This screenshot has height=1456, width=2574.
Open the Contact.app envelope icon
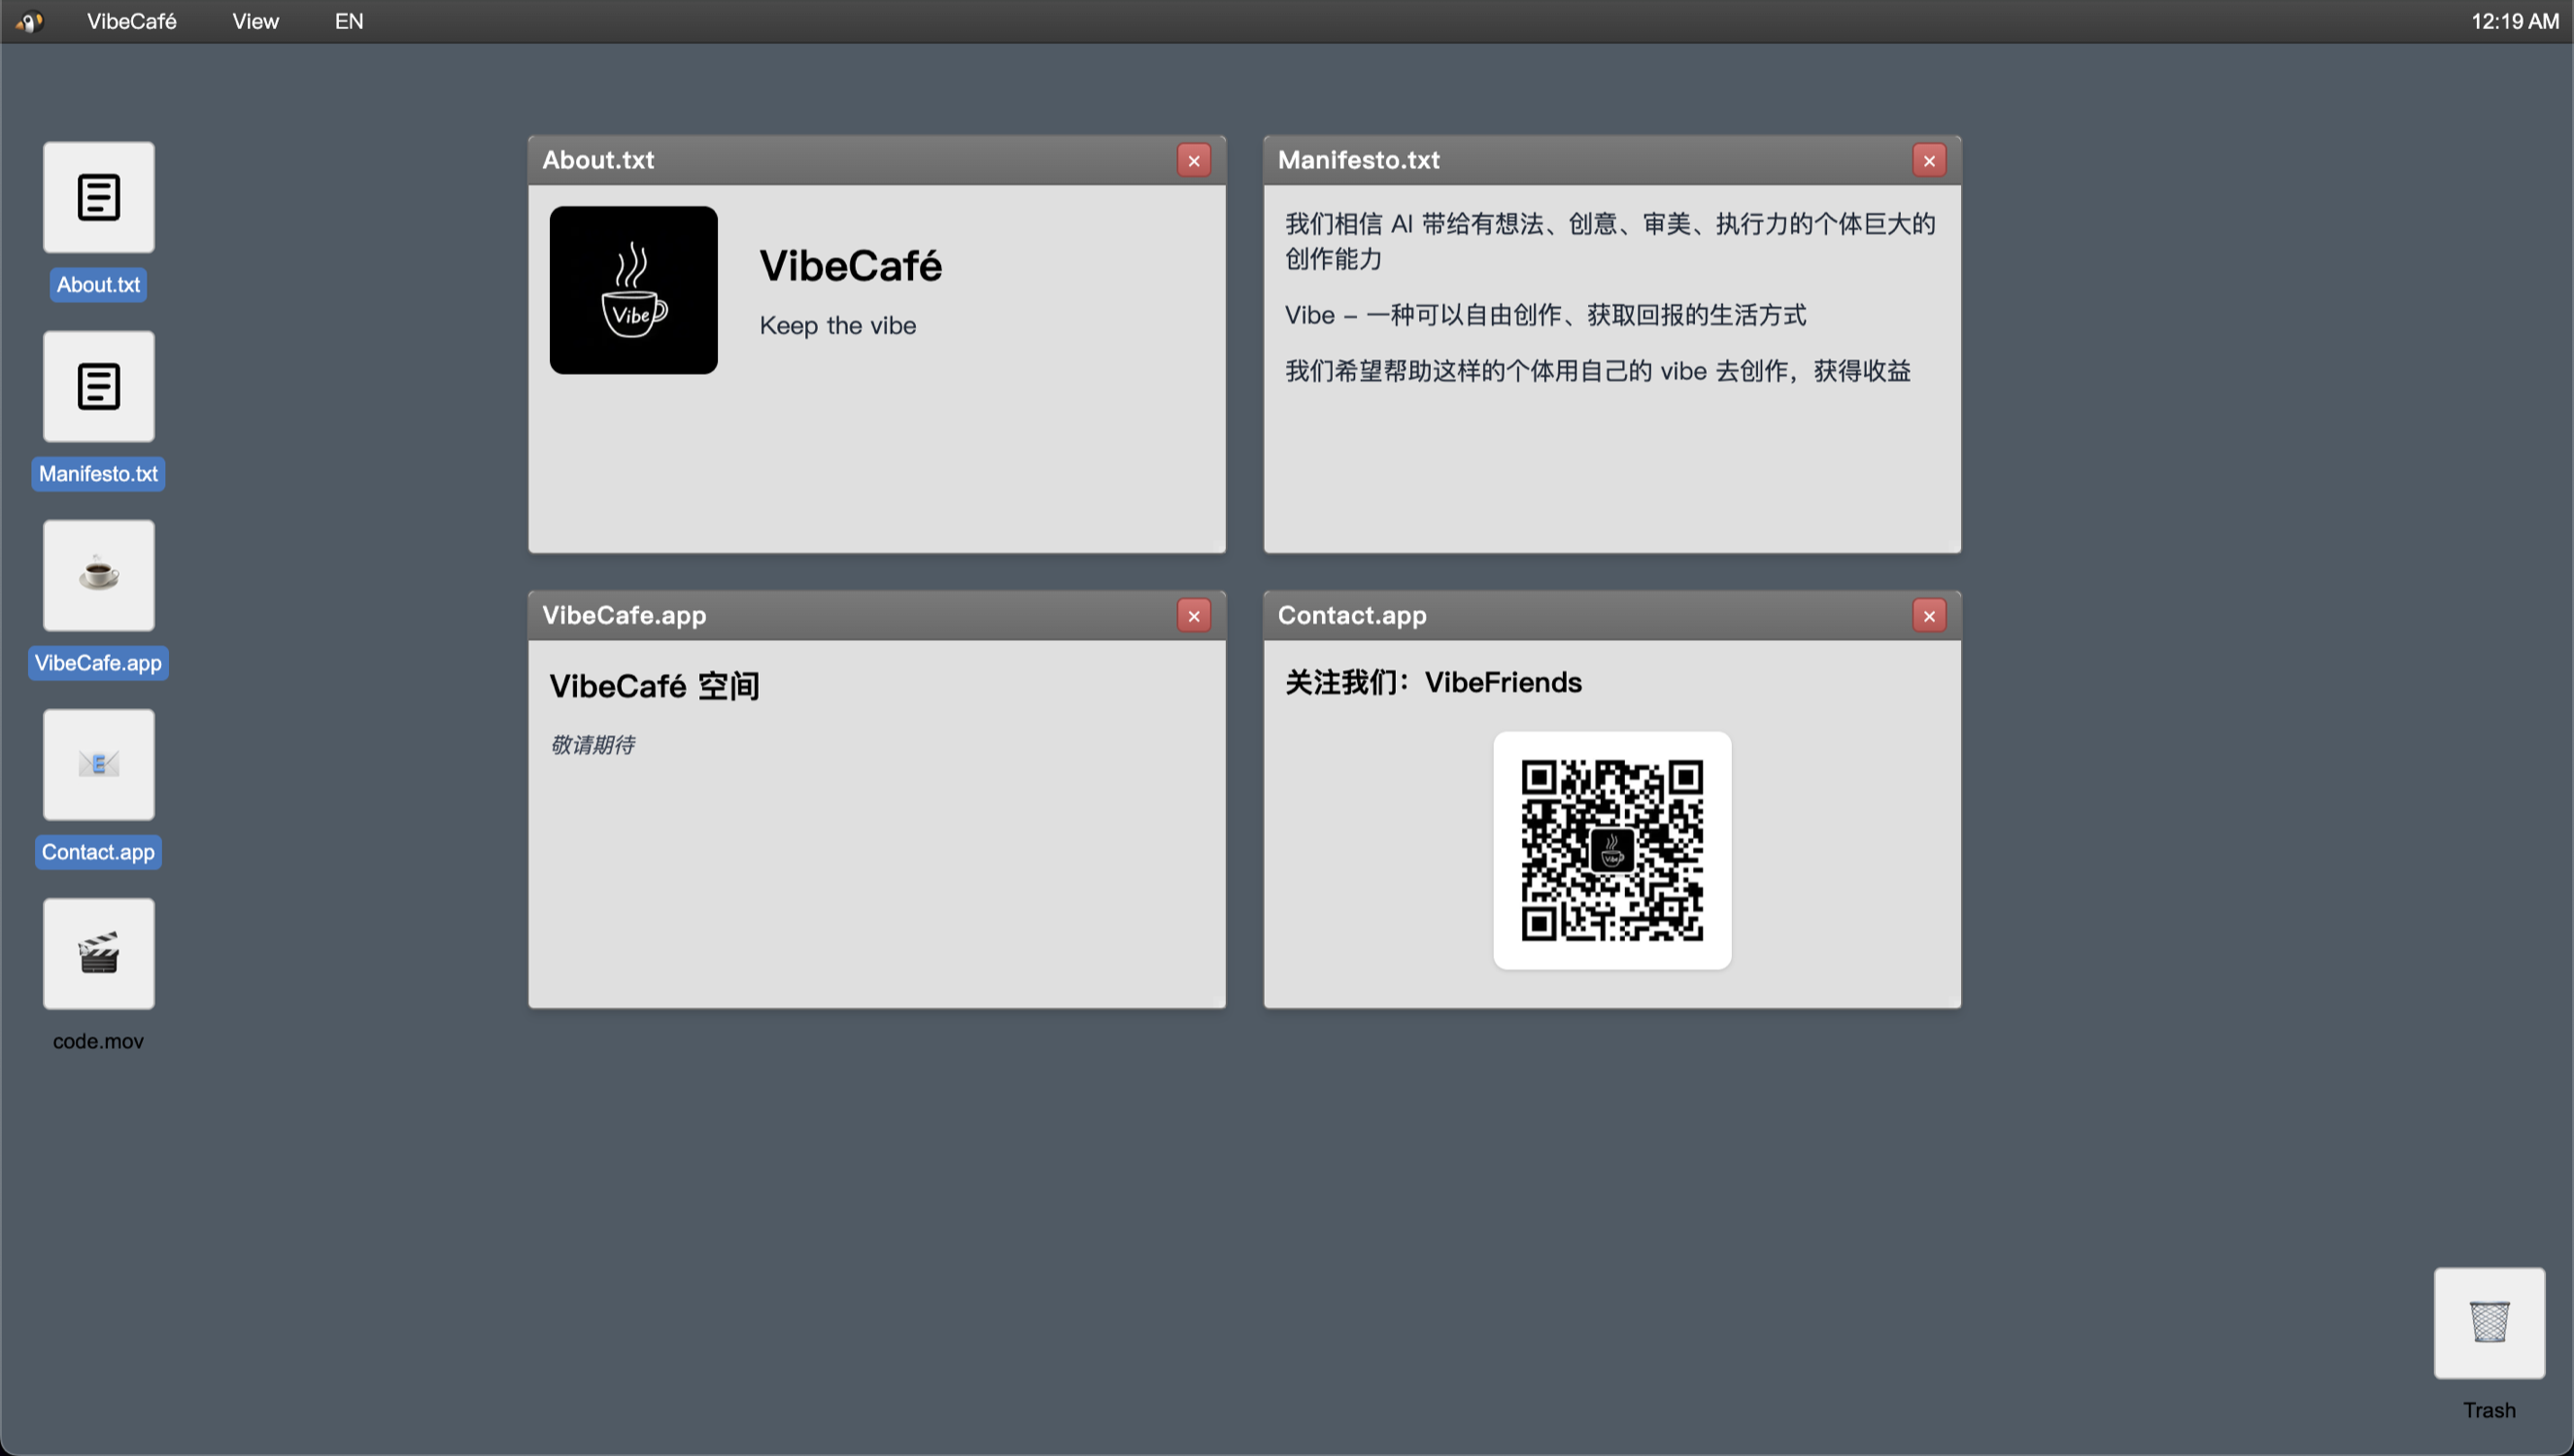(x=98, y=764)
